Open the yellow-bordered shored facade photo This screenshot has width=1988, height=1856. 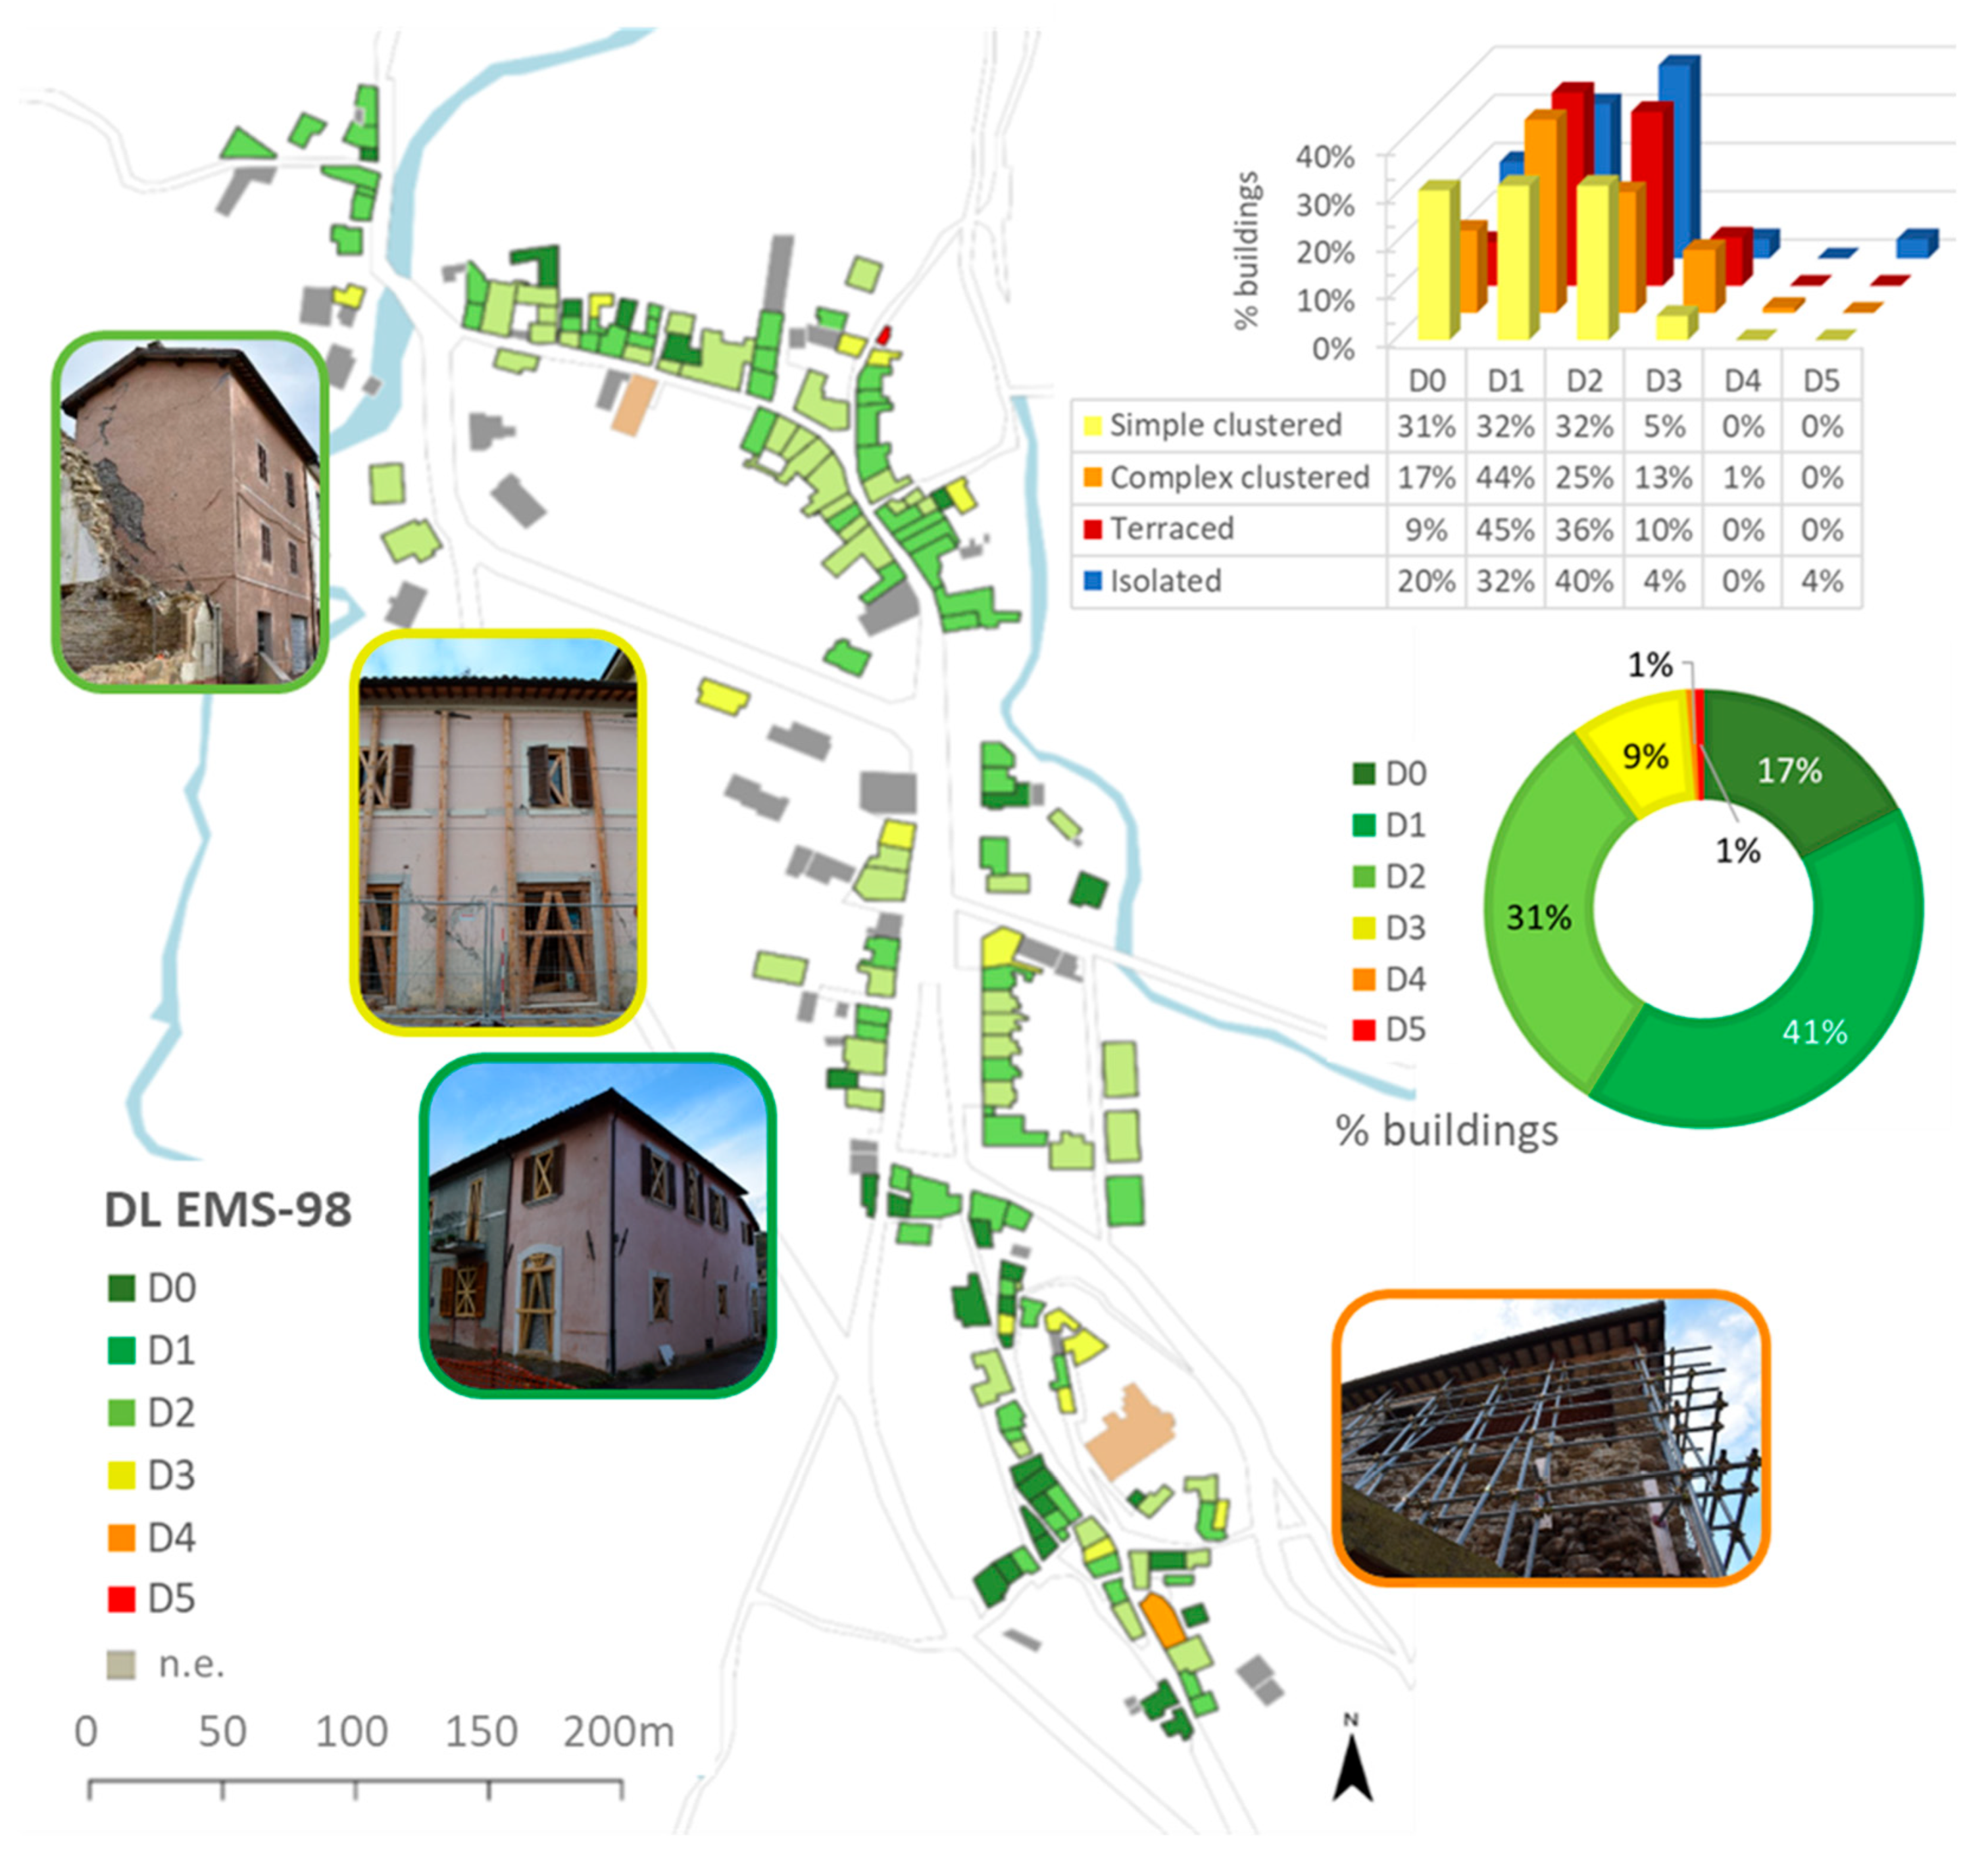tap(497, 832)
